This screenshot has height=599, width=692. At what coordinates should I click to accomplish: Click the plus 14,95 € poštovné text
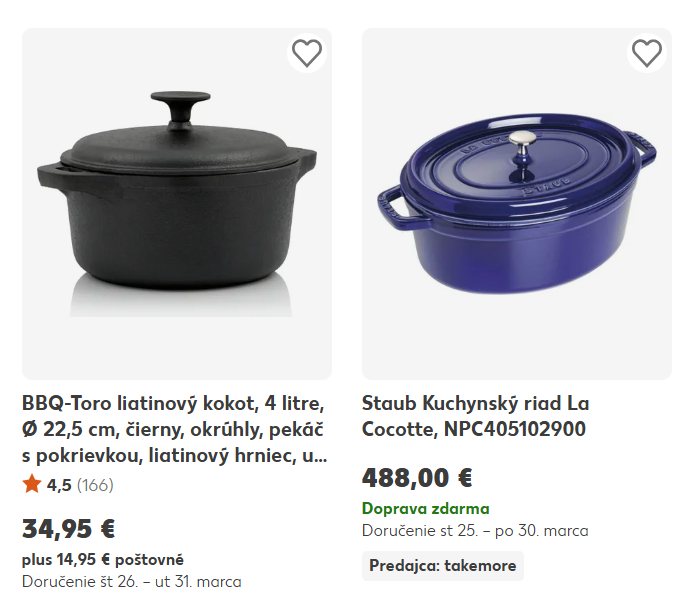click(x=103, y=559)
